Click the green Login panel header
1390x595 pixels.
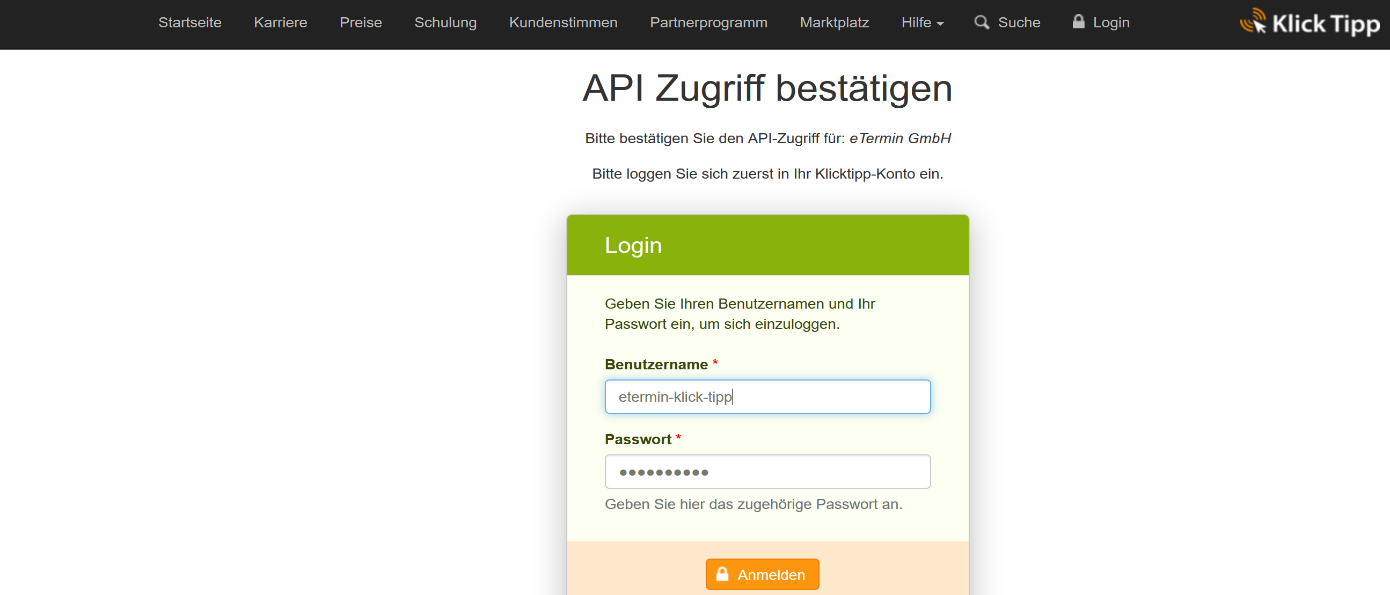(x=768, y=245)
